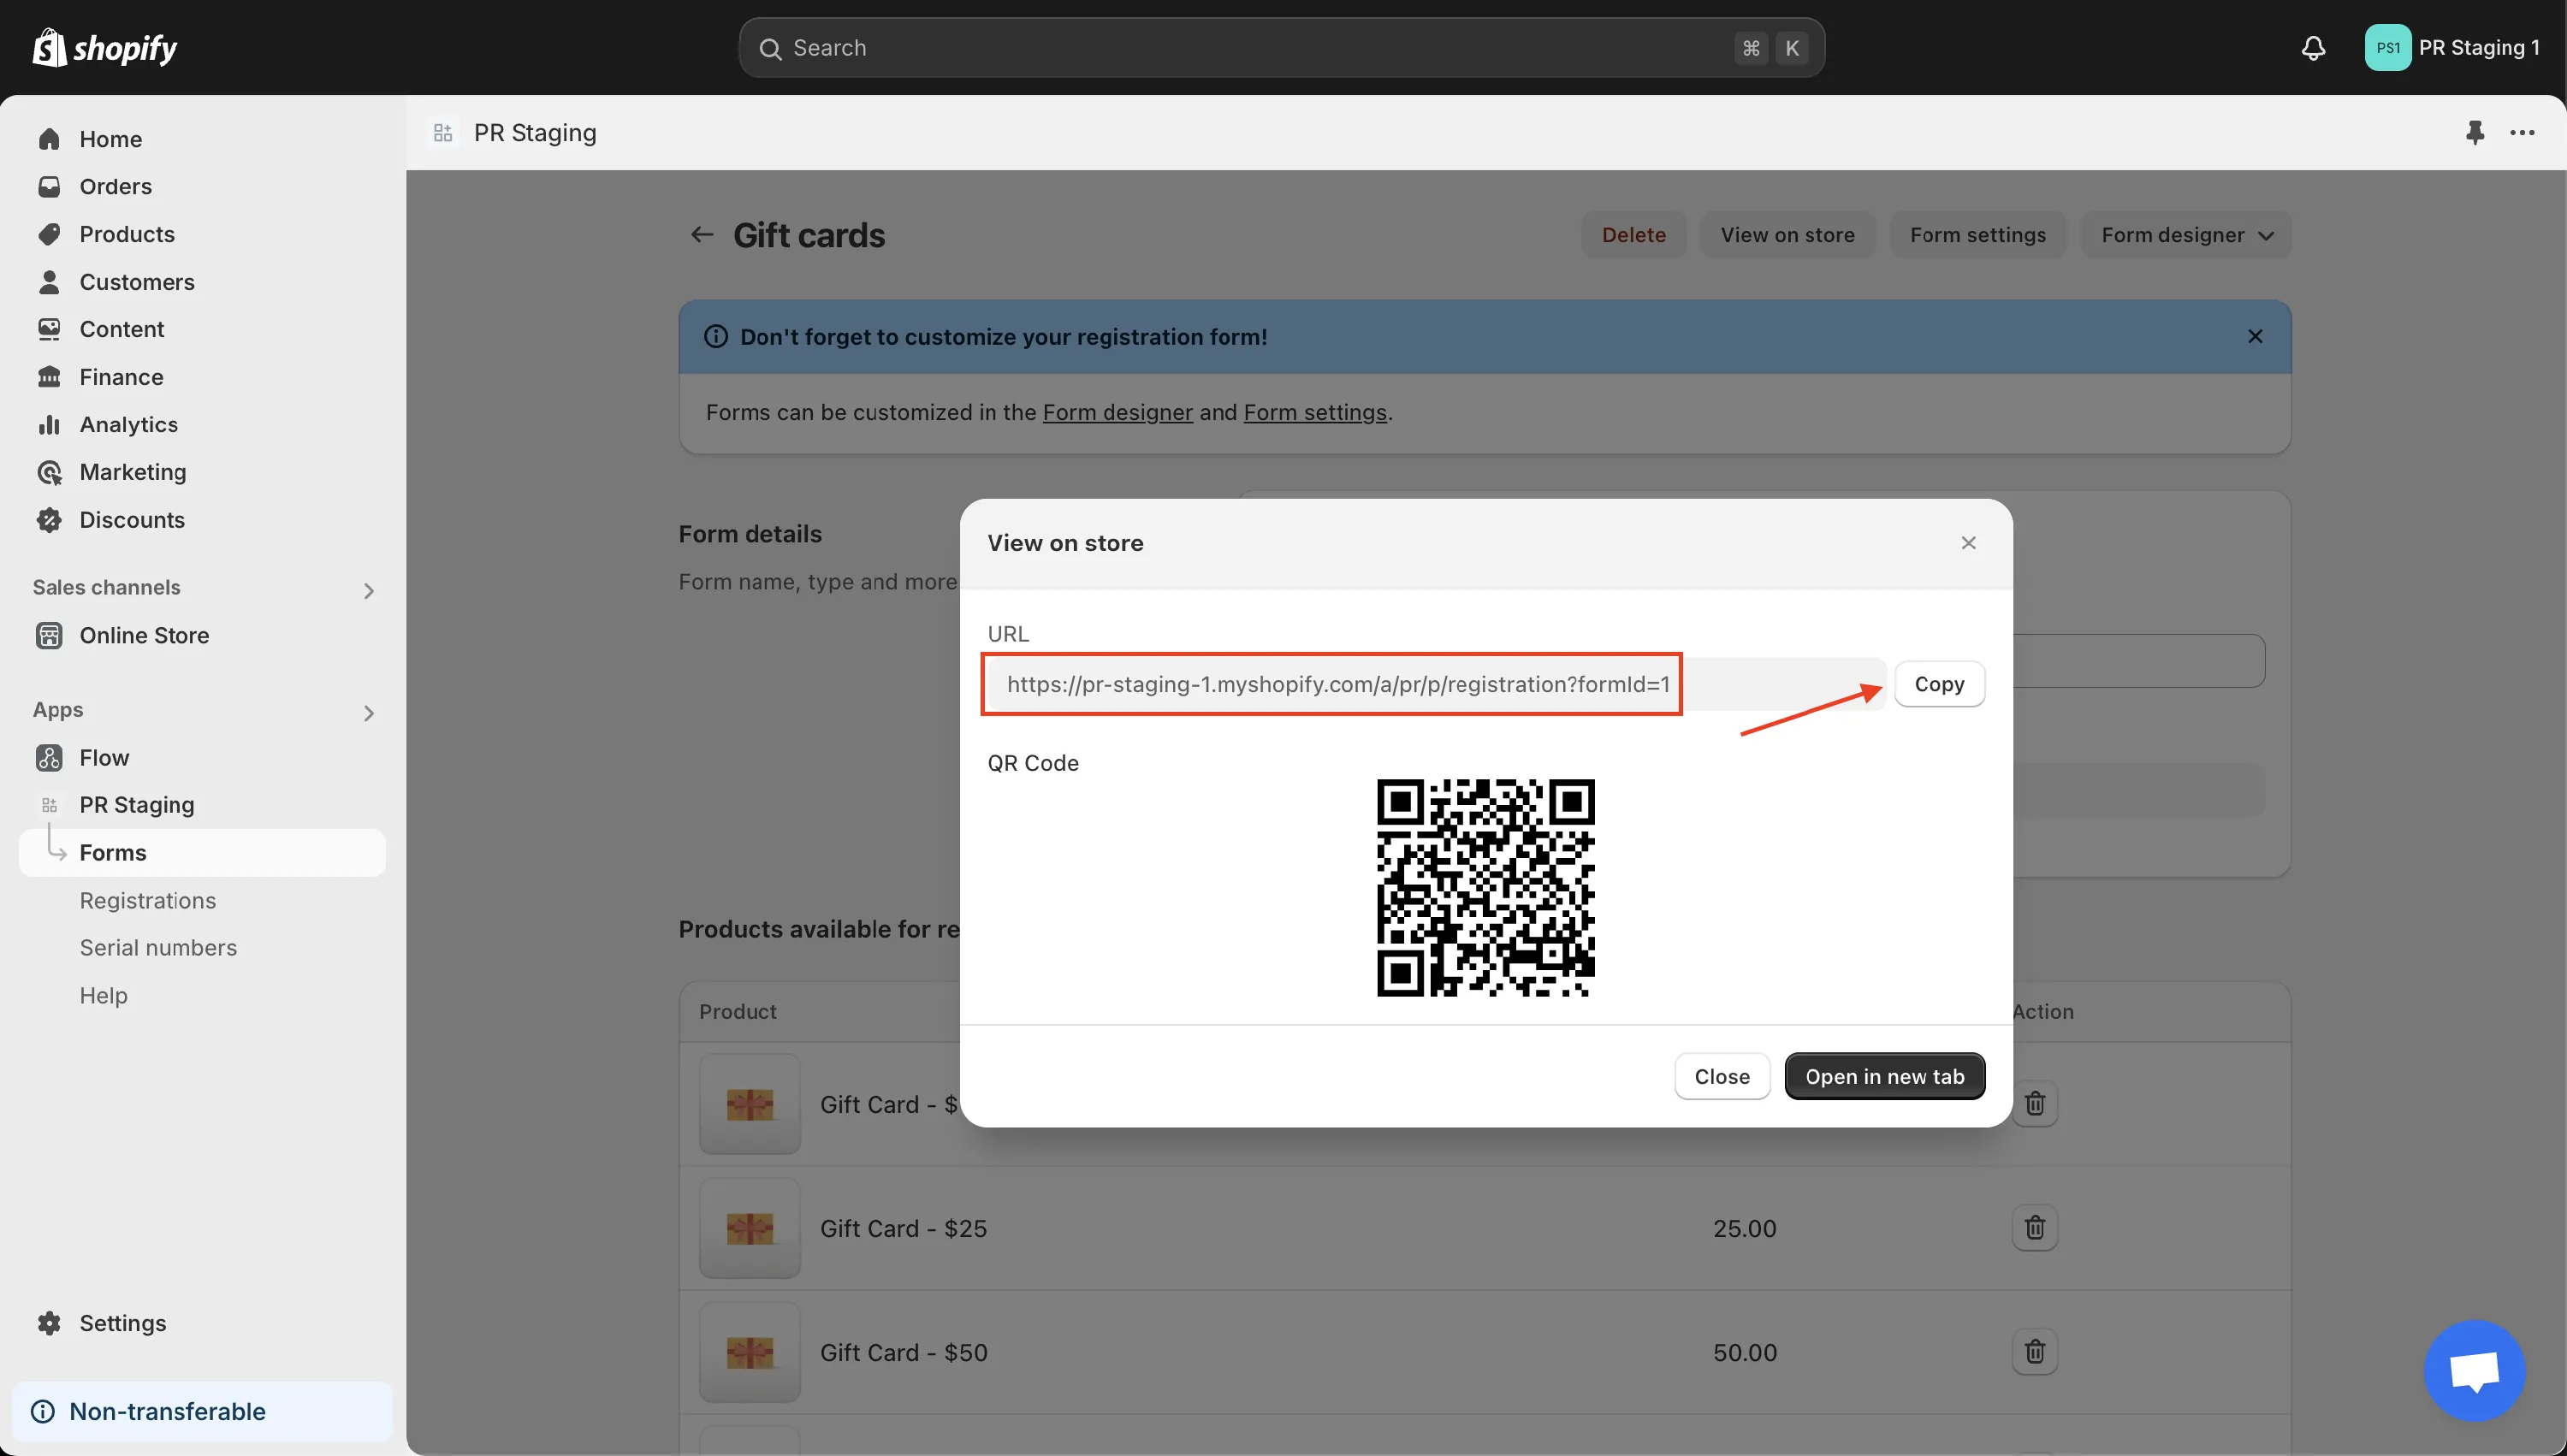This screenshot has width=2567, height=1456.
Task: Click the QR code image
Action: [x=1485, y=888]
